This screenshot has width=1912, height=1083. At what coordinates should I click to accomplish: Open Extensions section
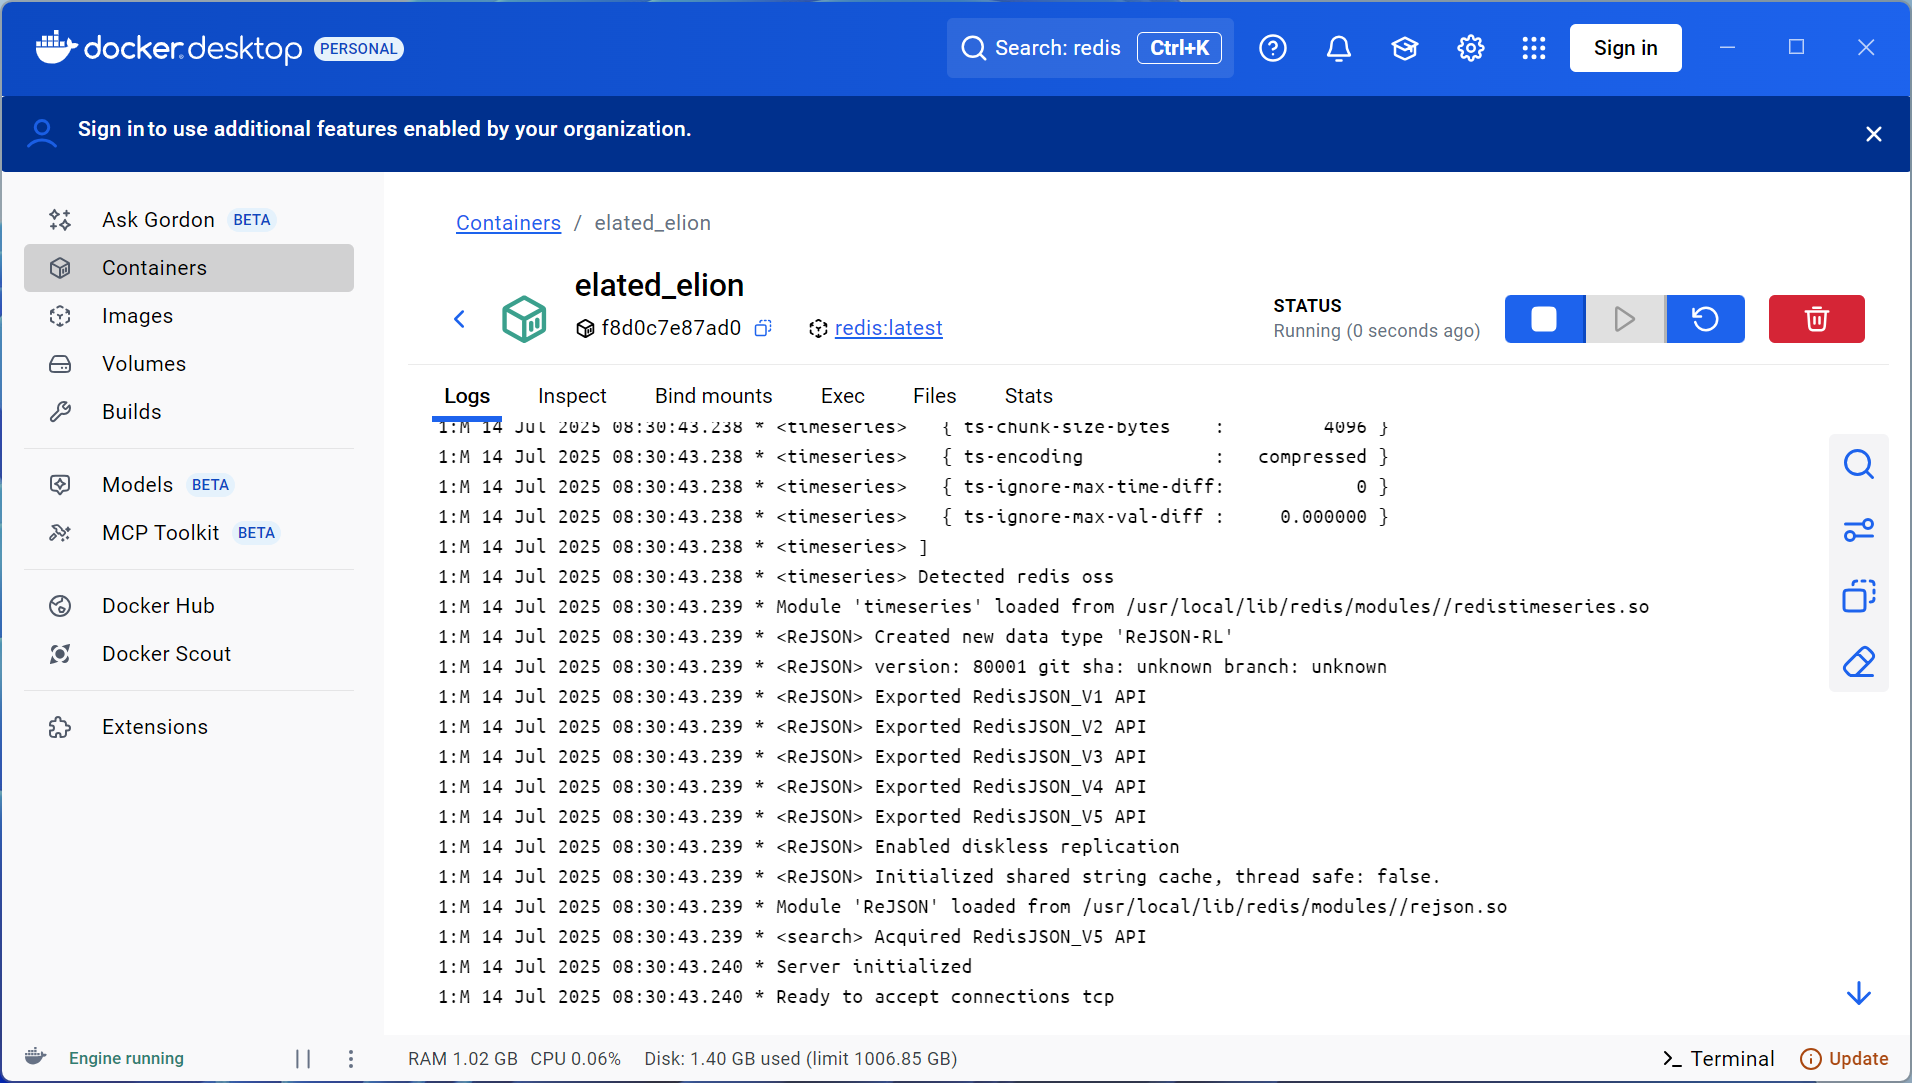pyautogui.click(x=189, y=727)
